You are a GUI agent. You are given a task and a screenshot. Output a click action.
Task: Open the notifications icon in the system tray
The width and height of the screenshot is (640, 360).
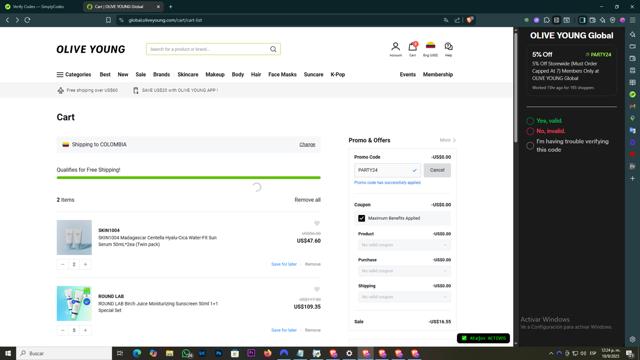(630, 353)
